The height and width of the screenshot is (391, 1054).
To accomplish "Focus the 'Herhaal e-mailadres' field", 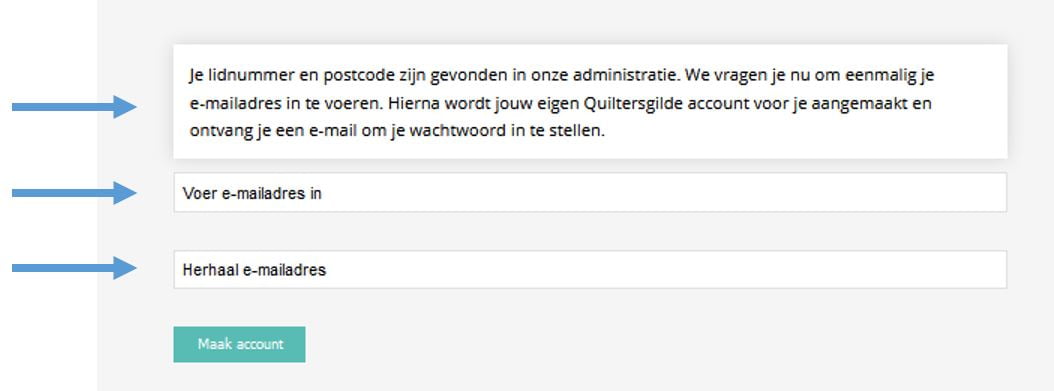I will (590, 269).
